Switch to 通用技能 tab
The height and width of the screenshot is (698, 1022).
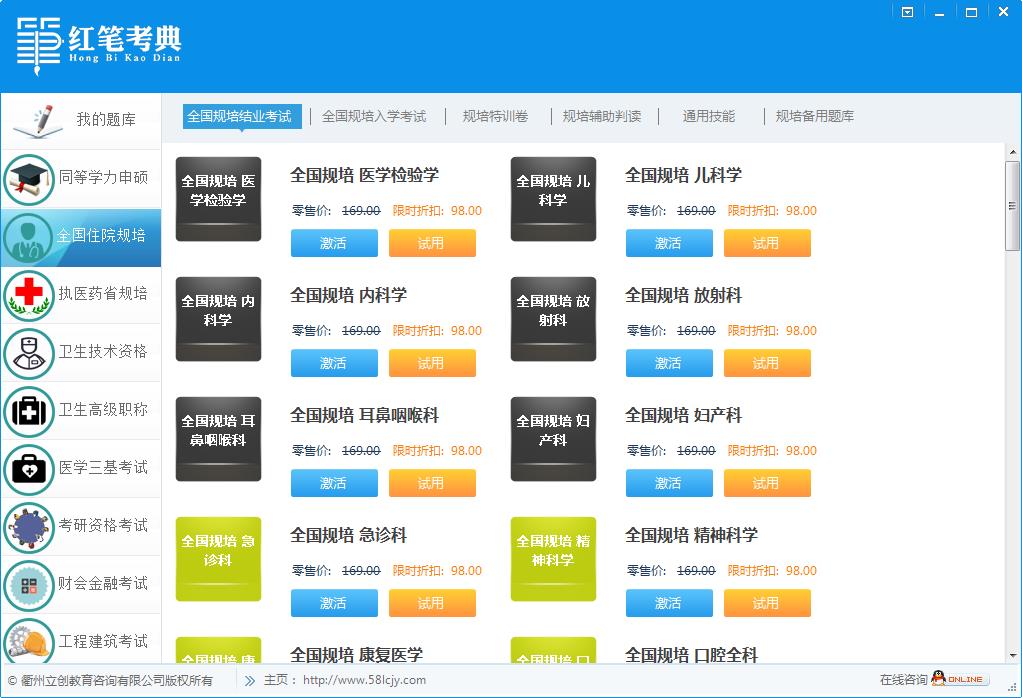pos(709,116)
